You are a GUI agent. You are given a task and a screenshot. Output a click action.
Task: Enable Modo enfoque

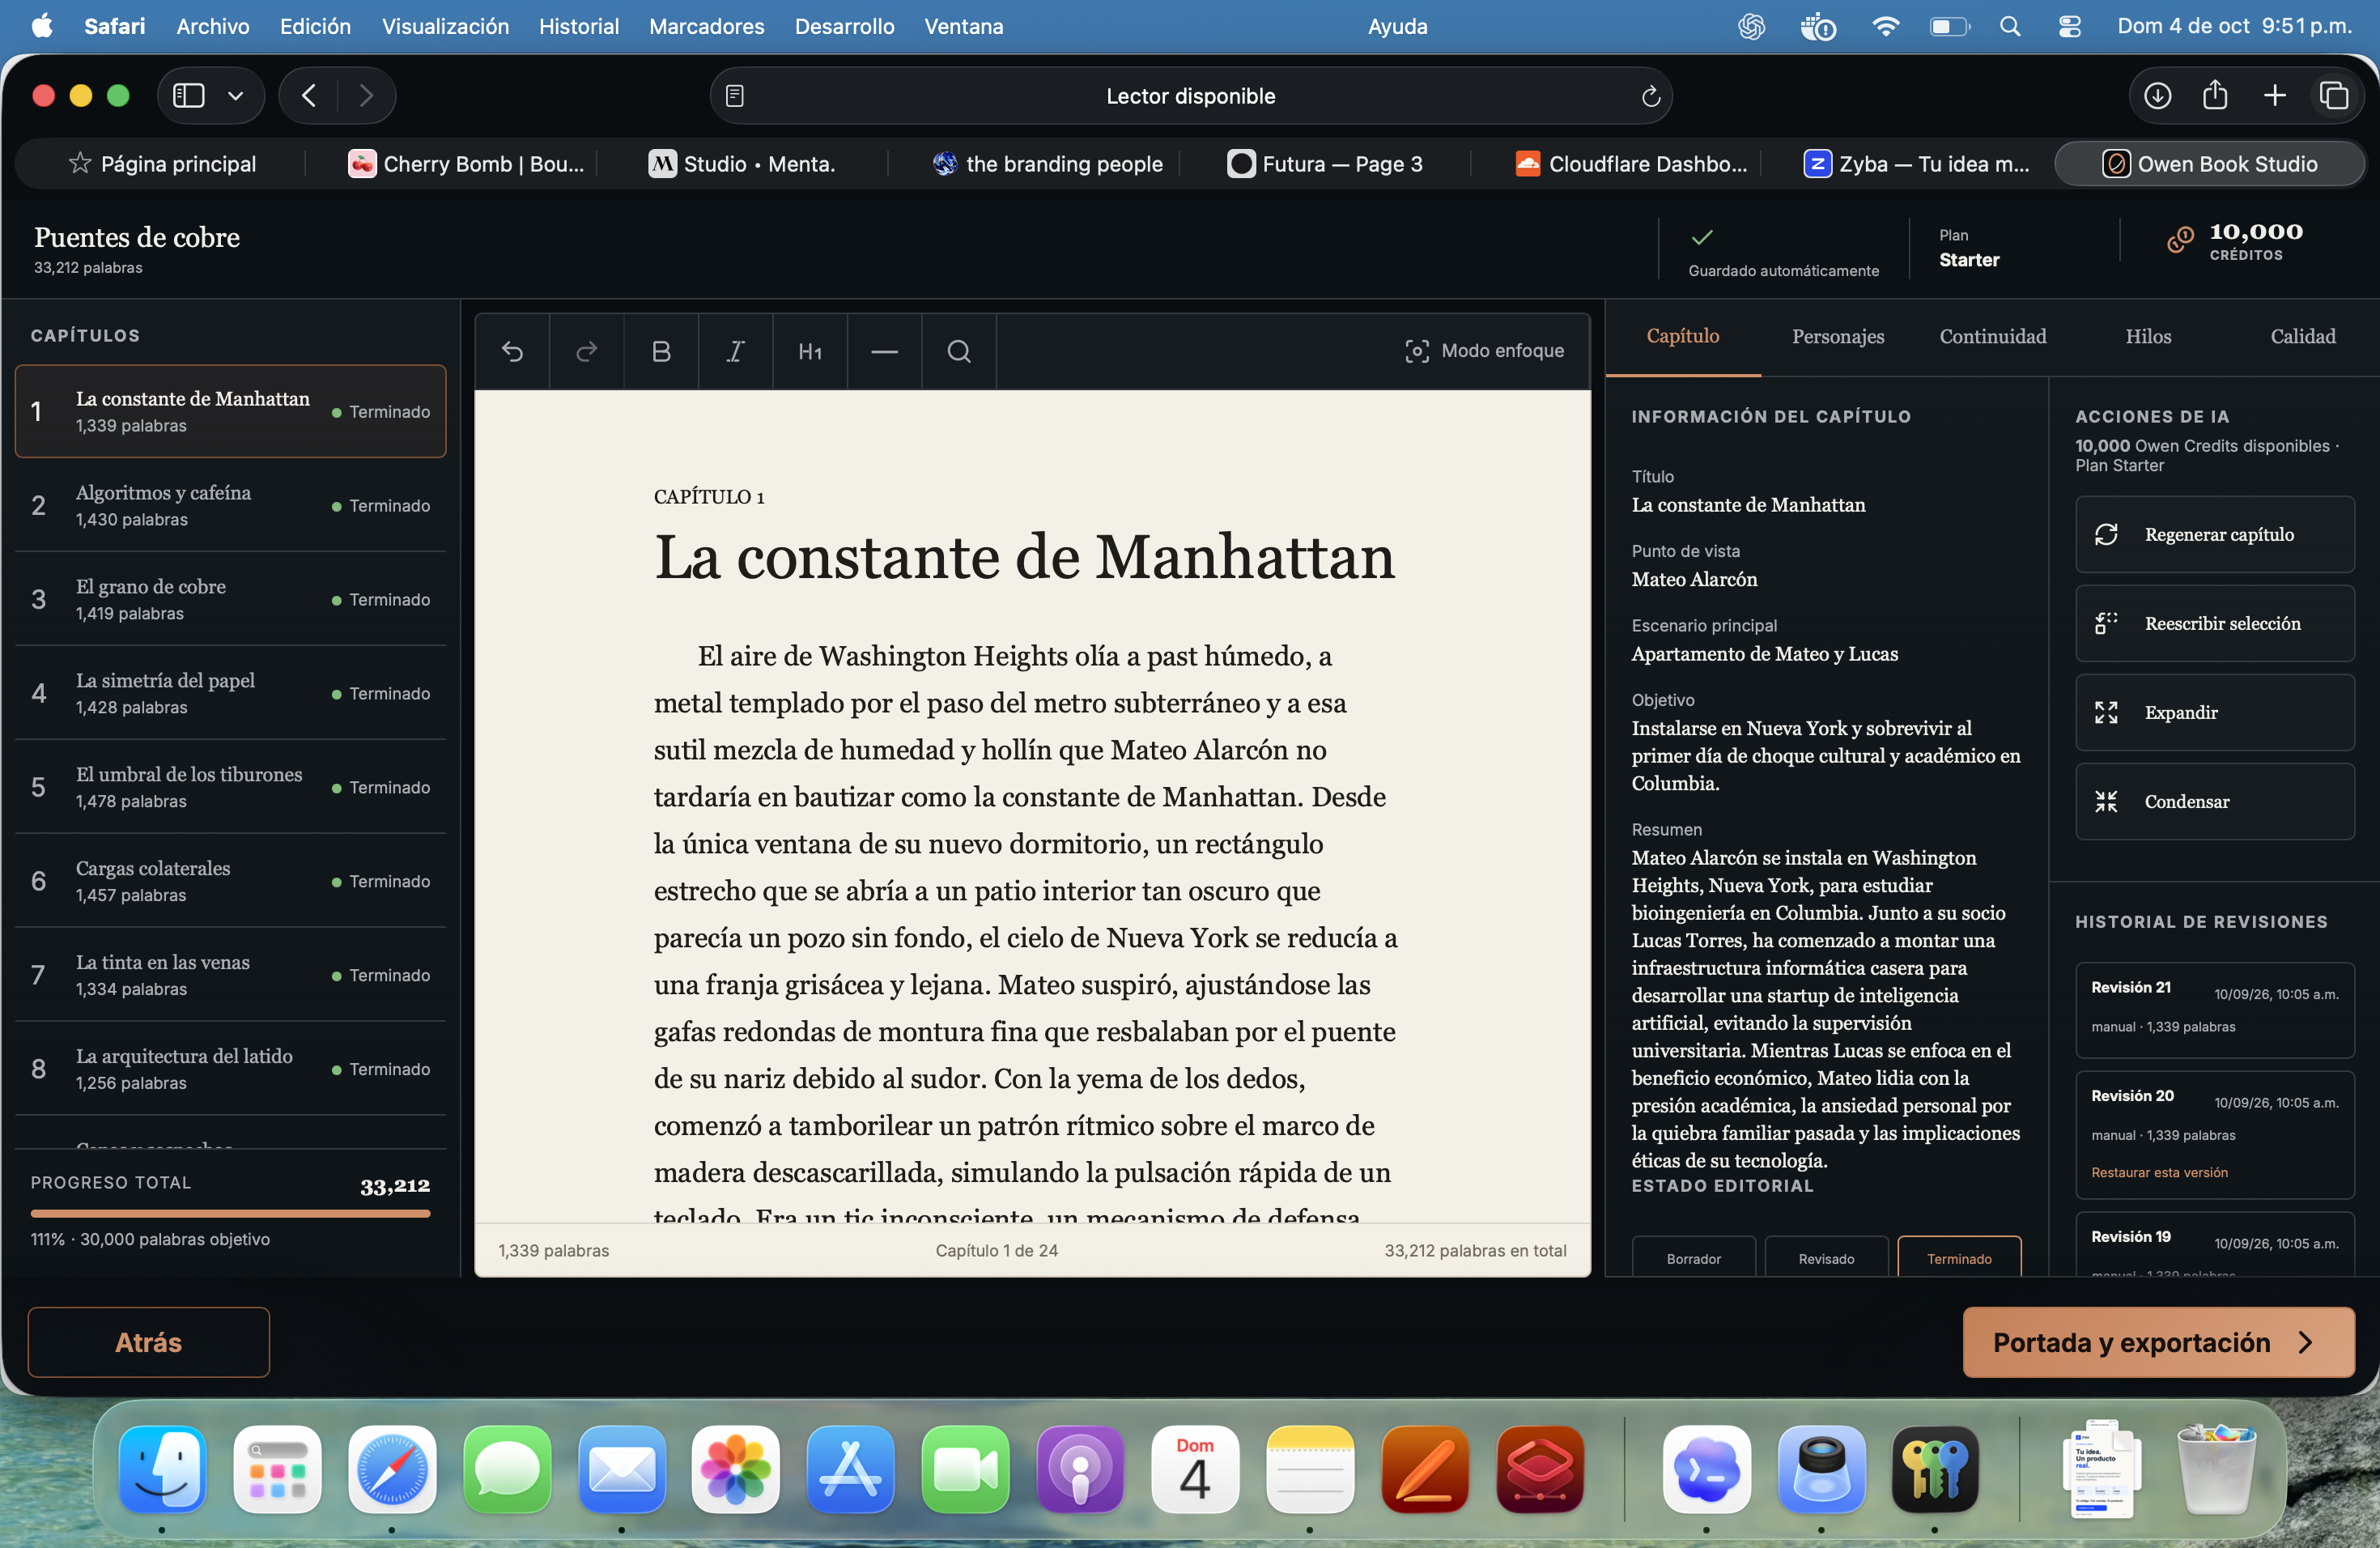pos(1484,351)
